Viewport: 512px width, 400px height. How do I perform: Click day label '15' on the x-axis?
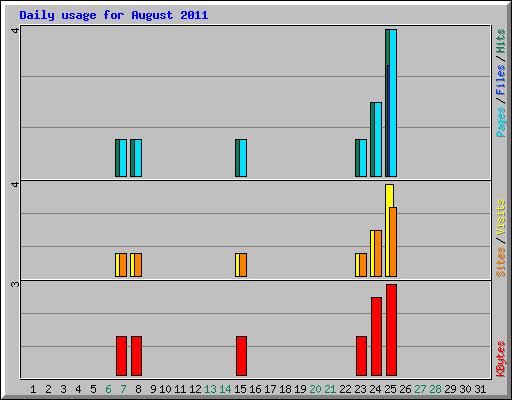point(240,389)
